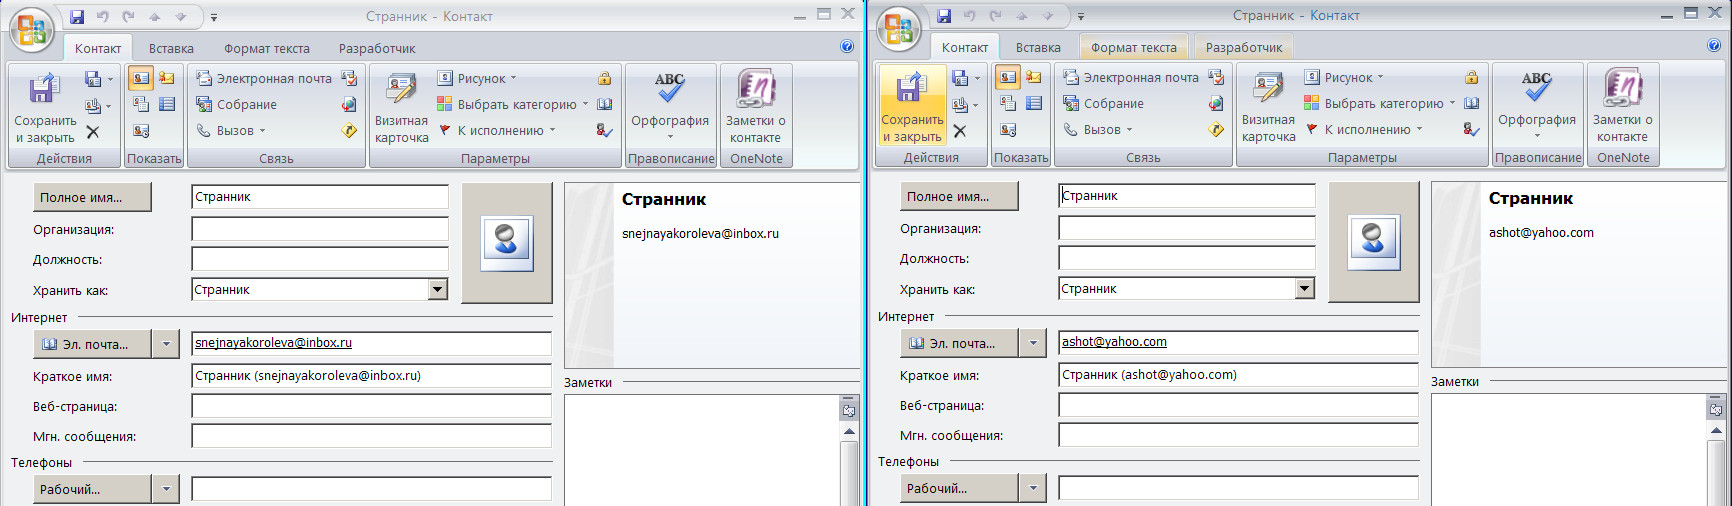The image size is (1732, 506).
Task: Click 'Веб-страница' input field in left window
Action: [x=371, y=406]
